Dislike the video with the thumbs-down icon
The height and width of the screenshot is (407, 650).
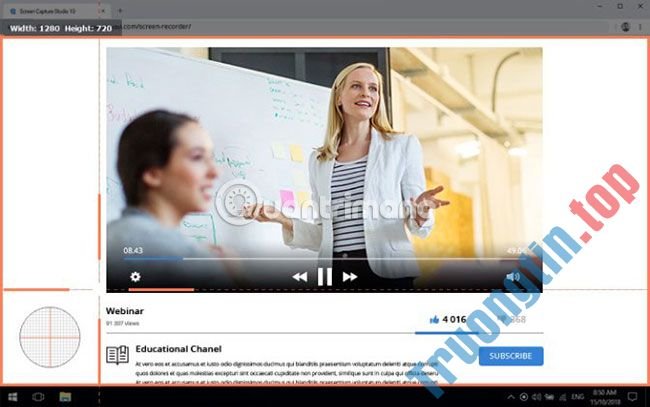pos(502,319)
